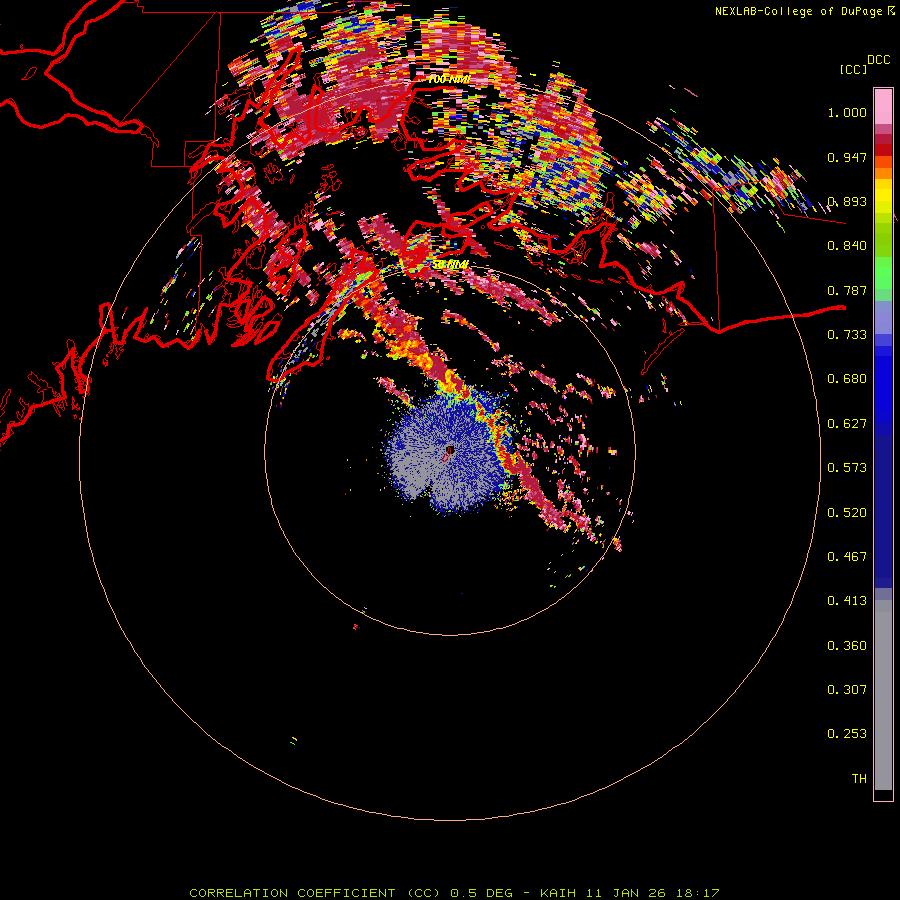Click the lavender swatch beside 0.733
Viewport: 900px width, 900px height.
[x=883, y=317]
